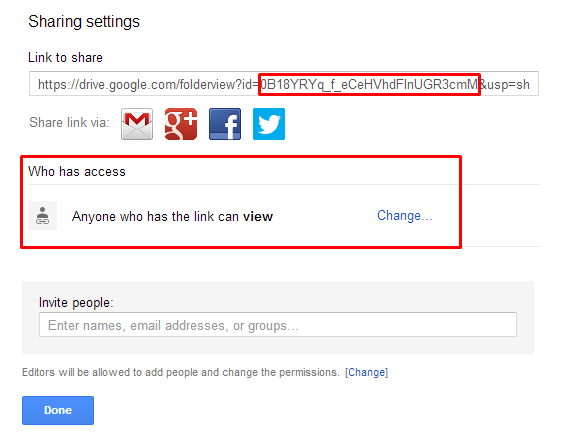Share the link via Gmail icon
565x438 pixels.
[x=137, y=124]
